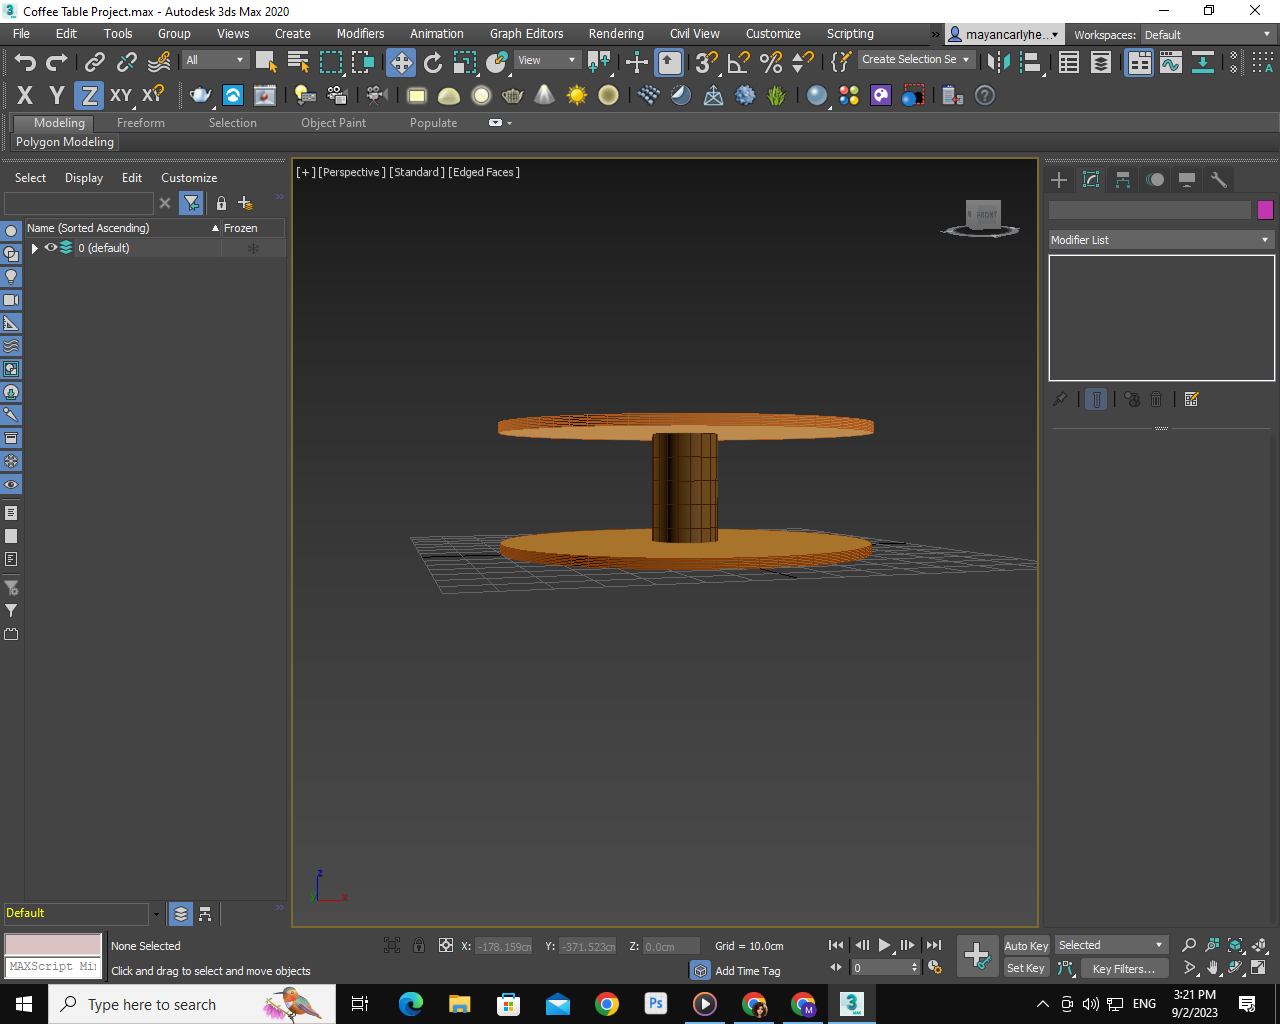Activate the Select and Scale tool
Image resolution: width=1280 pixels, height=1024 pixels.
coord(465,62)
